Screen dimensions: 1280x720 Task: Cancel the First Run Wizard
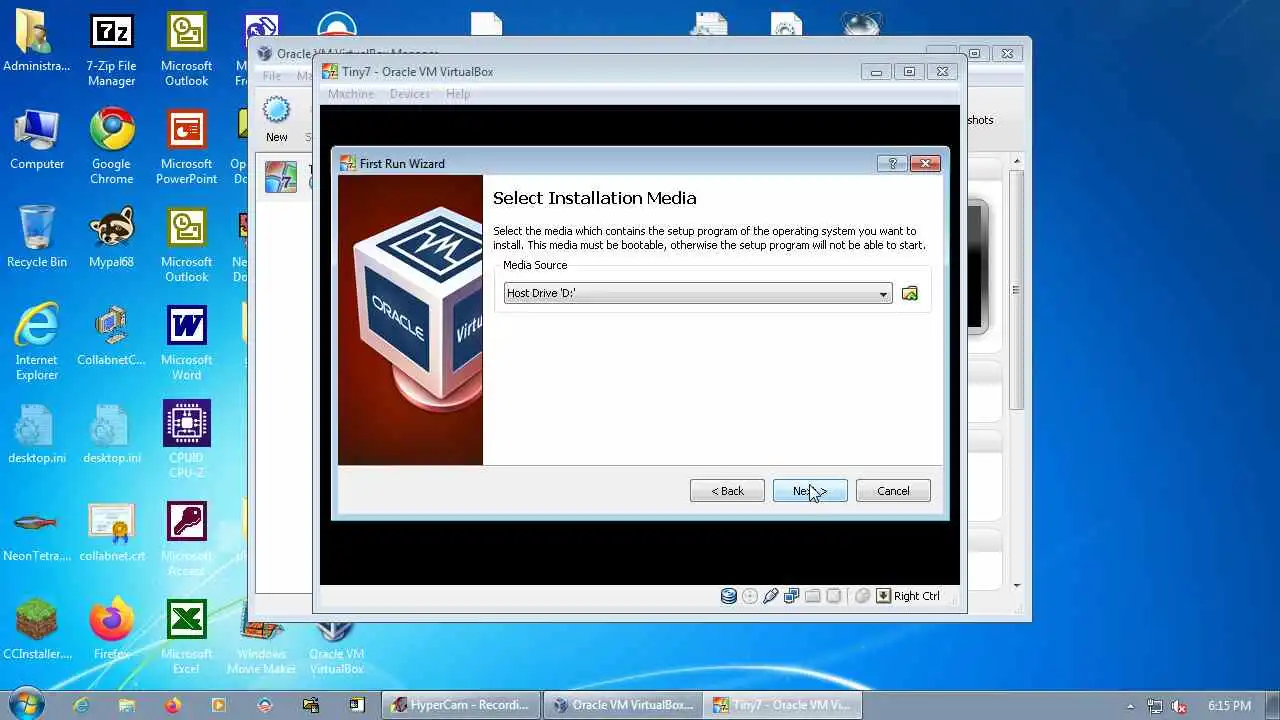[x=893, y=491]
